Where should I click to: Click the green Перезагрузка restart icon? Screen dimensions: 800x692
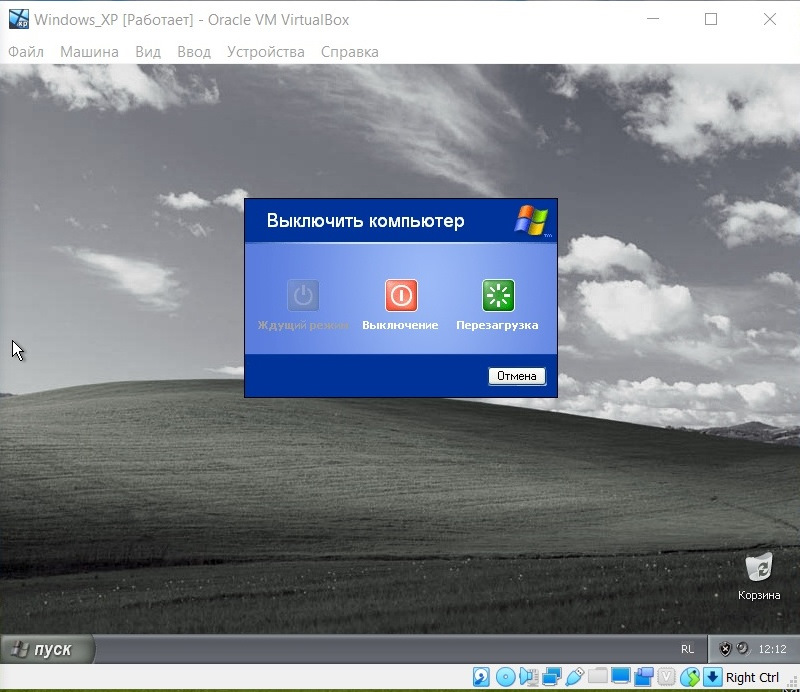(498, 295)
